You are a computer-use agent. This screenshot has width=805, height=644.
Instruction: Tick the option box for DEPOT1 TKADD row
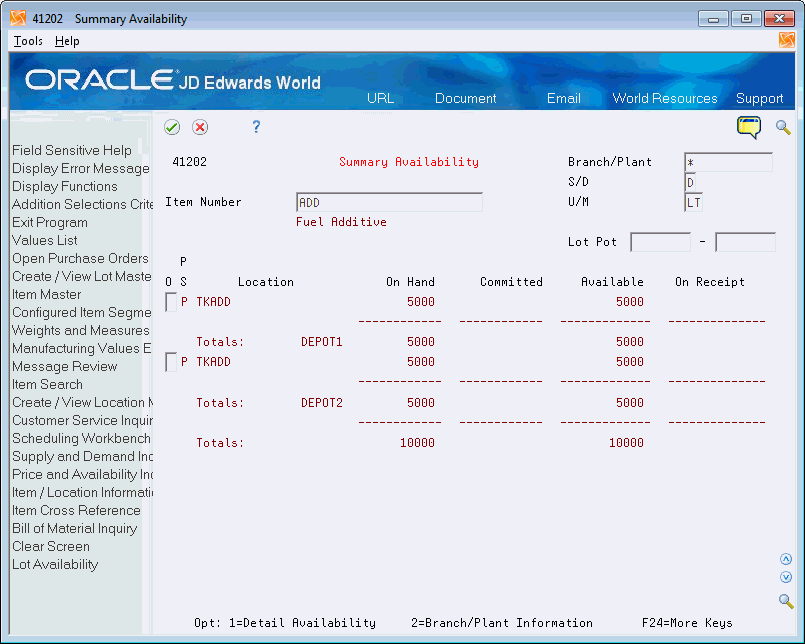tap(171, 302)
